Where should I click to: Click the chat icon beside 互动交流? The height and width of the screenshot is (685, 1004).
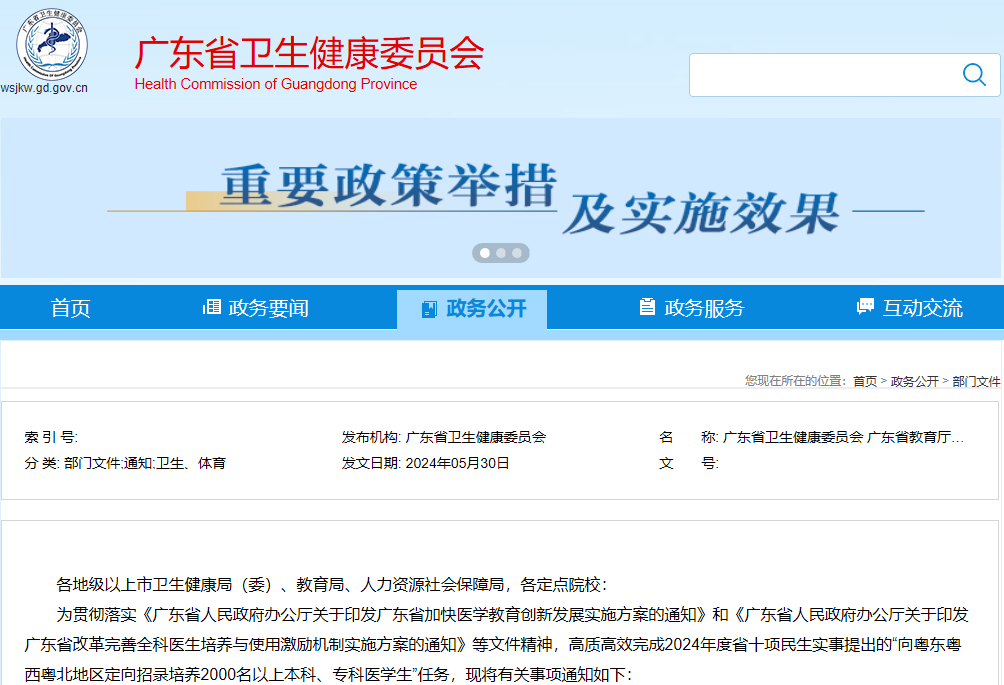click(862, 307)
